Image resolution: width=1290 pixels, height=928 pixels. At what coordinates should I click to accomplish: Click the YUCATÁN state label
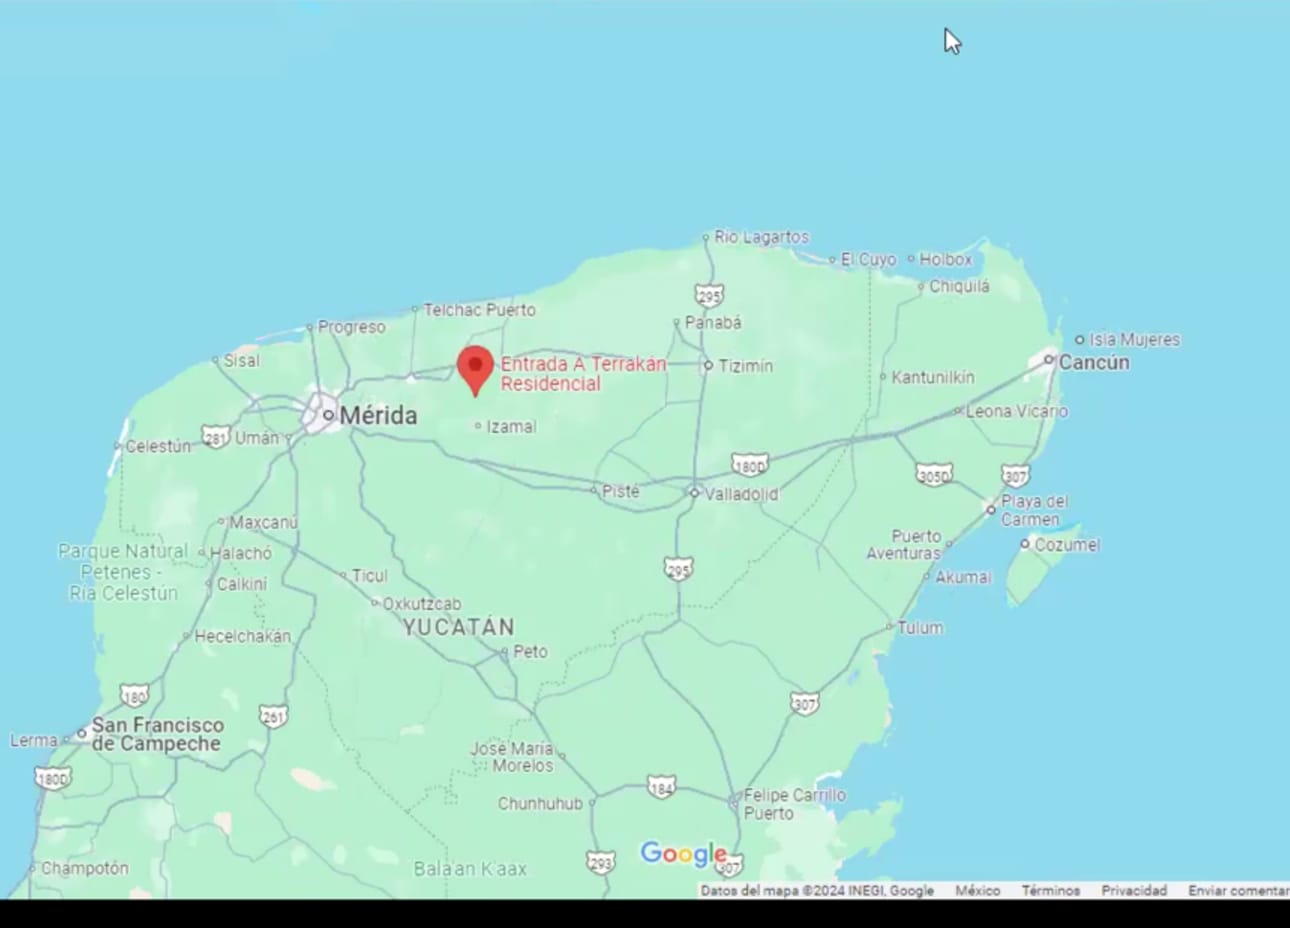[x=458, y=628]
